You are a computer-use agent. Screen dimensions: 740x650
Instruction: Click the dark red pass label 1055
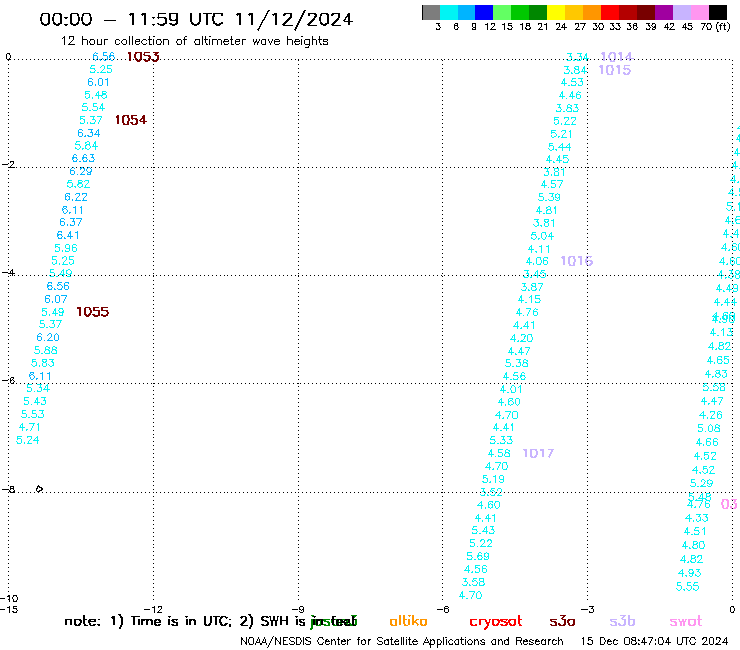92,312
